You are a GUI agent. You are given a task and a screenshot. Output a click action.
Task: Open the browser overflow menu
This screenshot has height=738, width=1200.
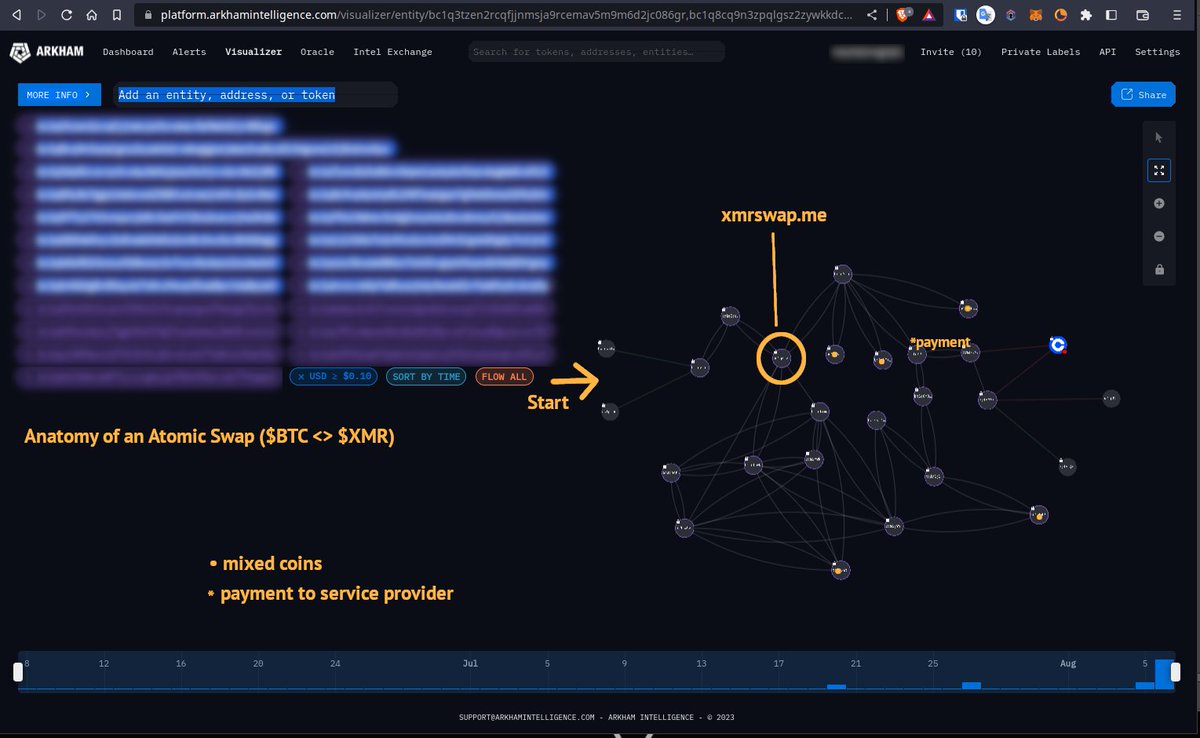1177,15
